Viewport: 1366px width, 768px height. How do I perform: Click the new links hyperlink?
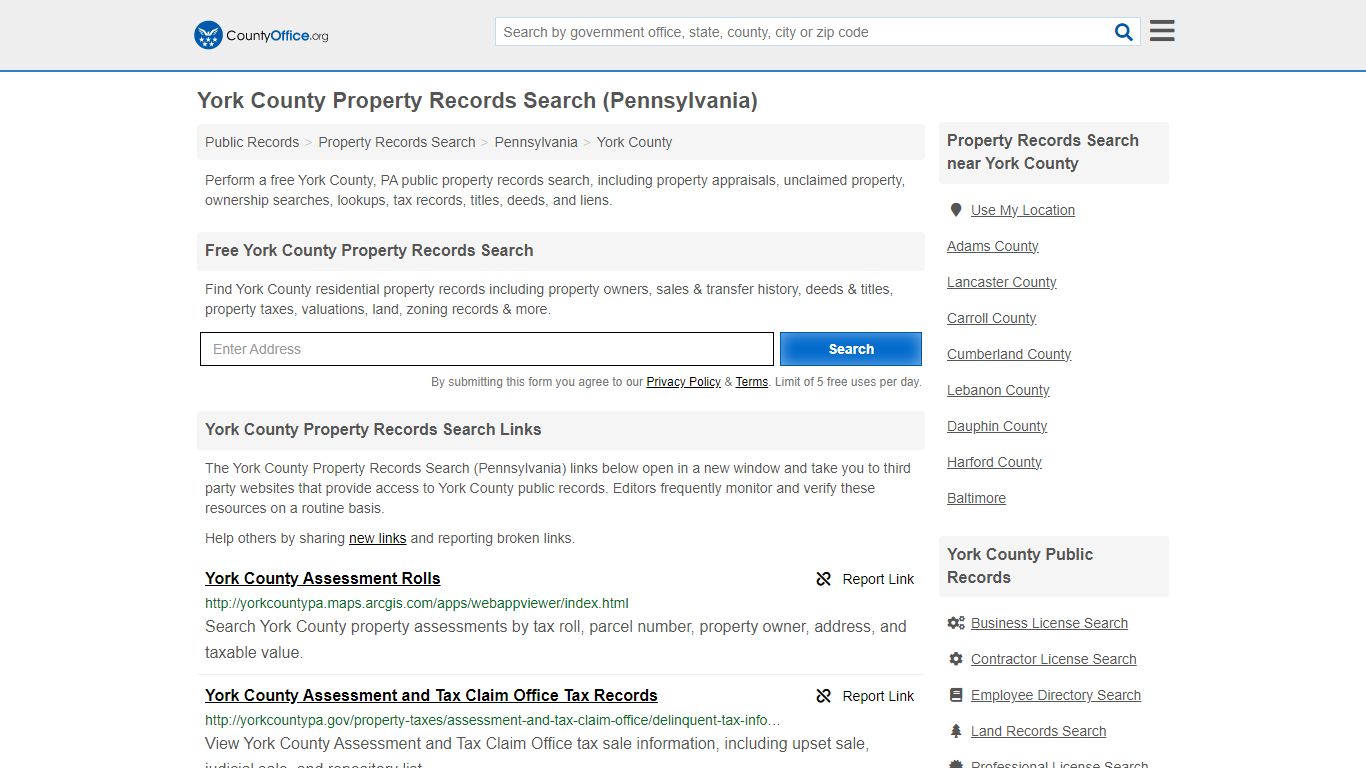point(377,538)
